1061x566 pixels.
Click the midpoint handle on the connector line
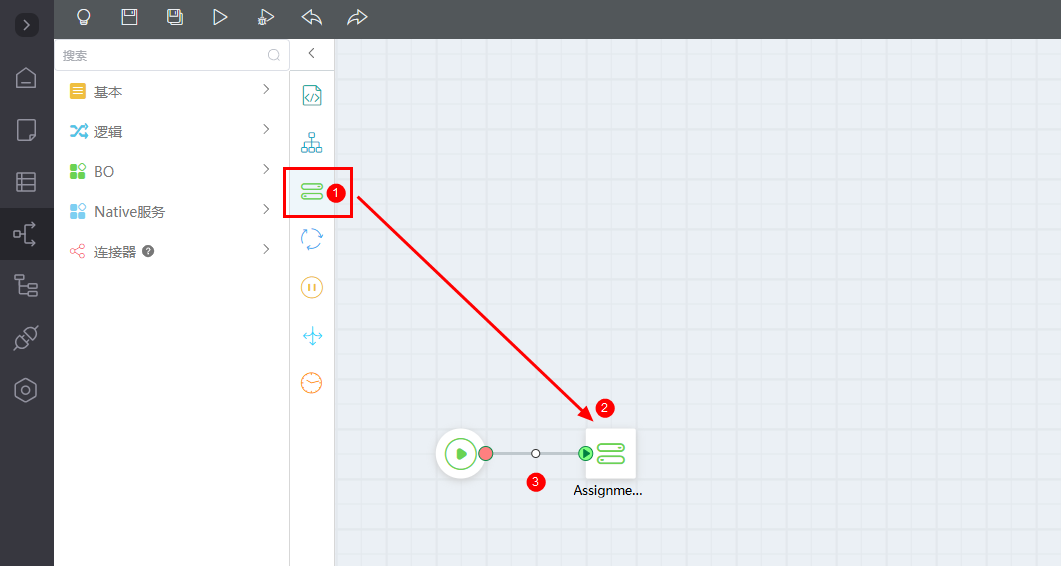pyautogui.click(x=535, y=454)
